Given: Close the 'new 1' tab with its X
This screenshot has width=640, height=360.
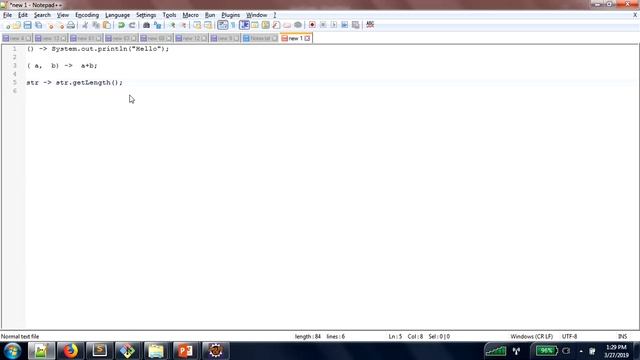Looking at the screenshot, I should 307,38.
